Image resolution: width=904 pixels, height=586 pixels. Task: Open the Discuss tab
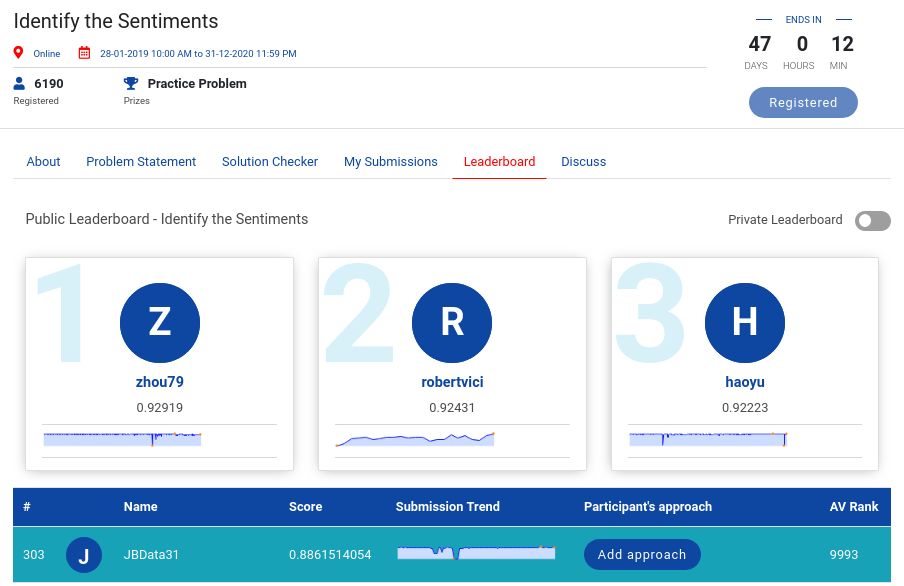coord(583,161)
